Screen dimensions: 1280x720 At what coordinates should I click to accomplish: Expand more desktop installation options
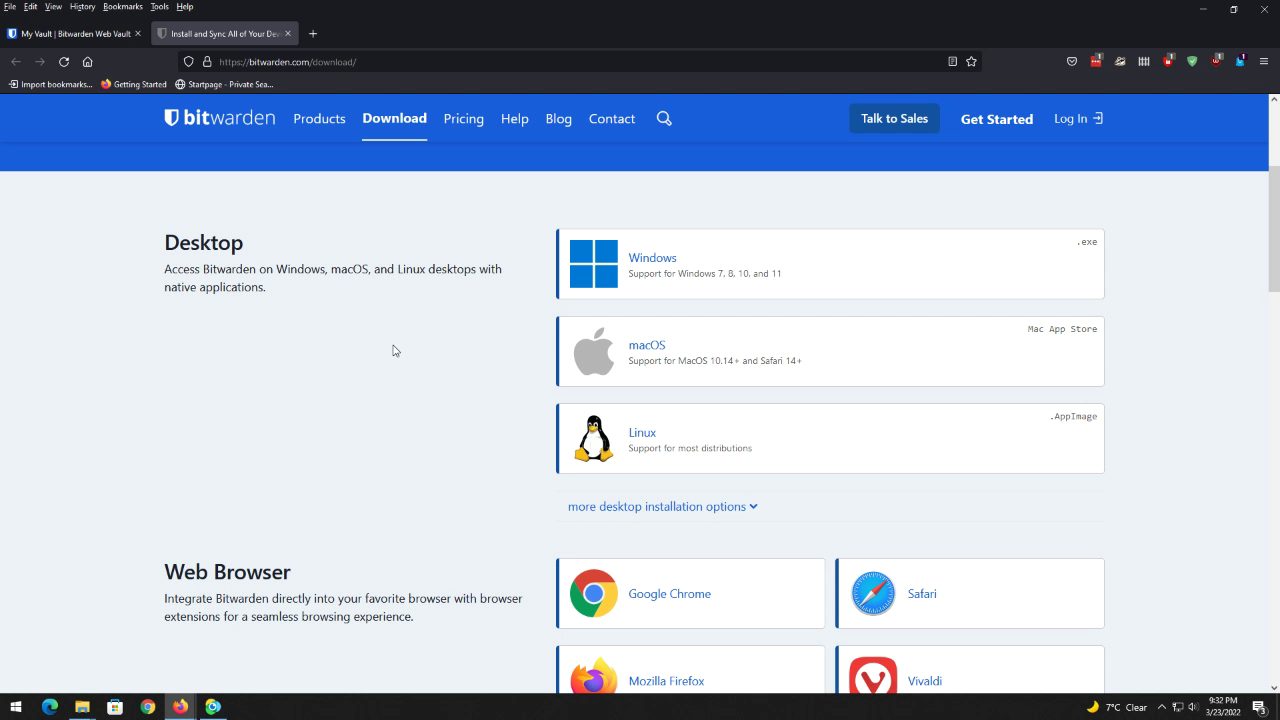point(662,507)
